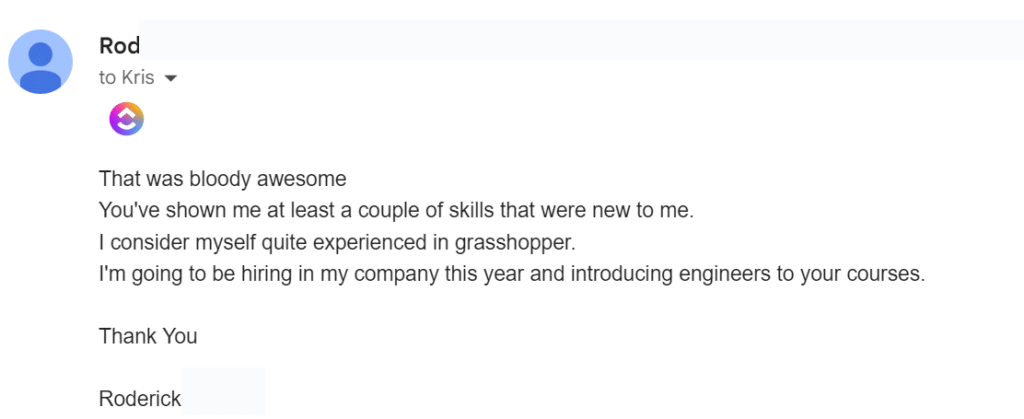The image size is (1024, 419).
Task: Expand recipient details arrow beside Kris
Action: (x=169, y=79)
